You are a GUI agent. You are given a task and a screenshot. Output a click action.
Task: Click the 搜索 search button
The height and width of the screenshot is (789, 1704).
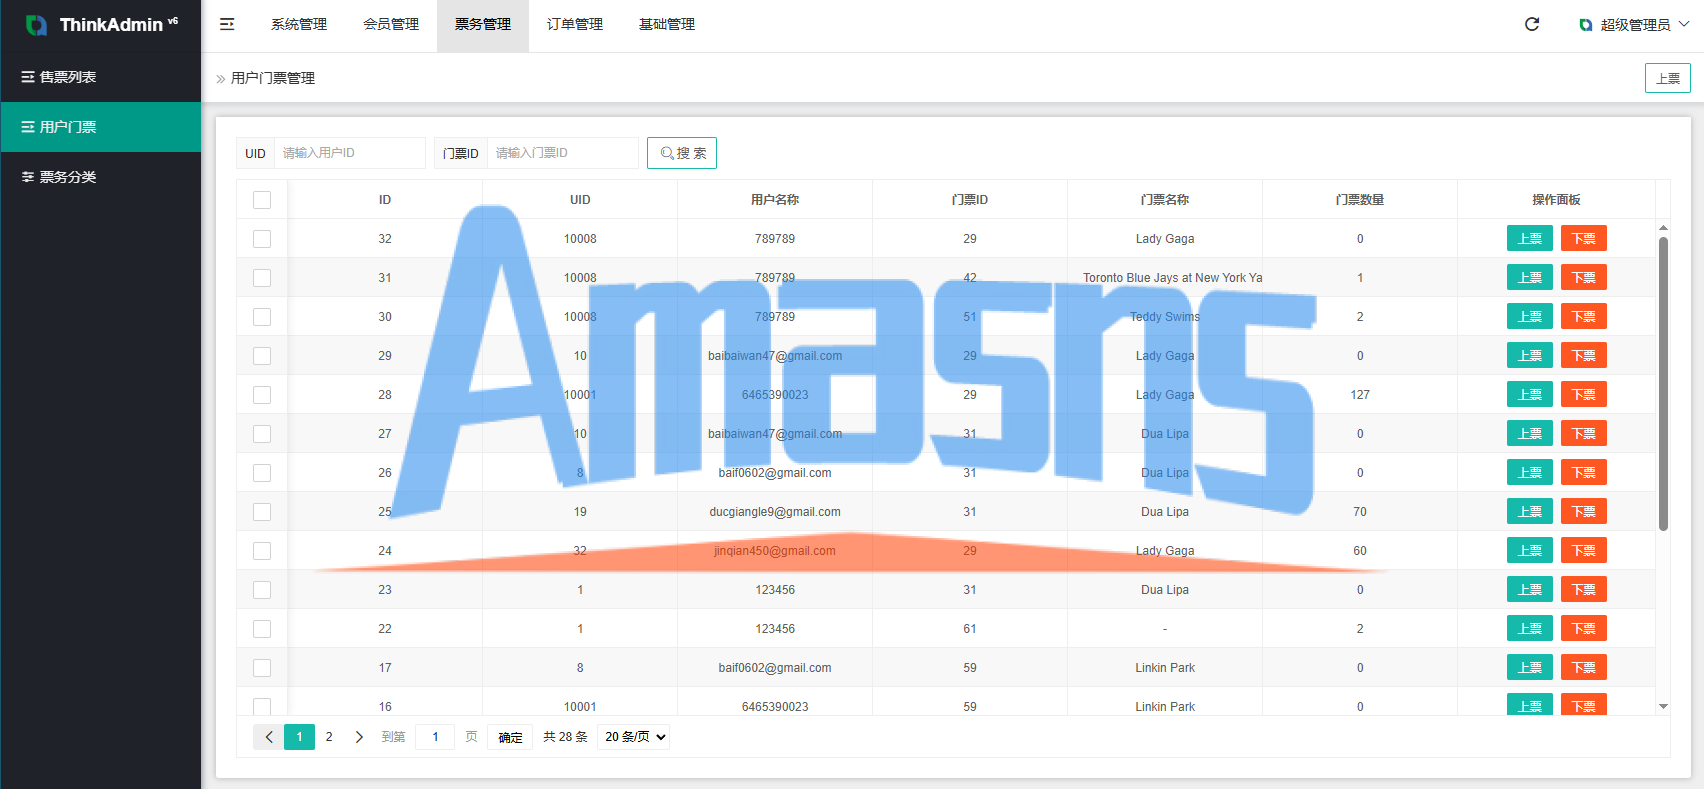(x=682, y=153)
